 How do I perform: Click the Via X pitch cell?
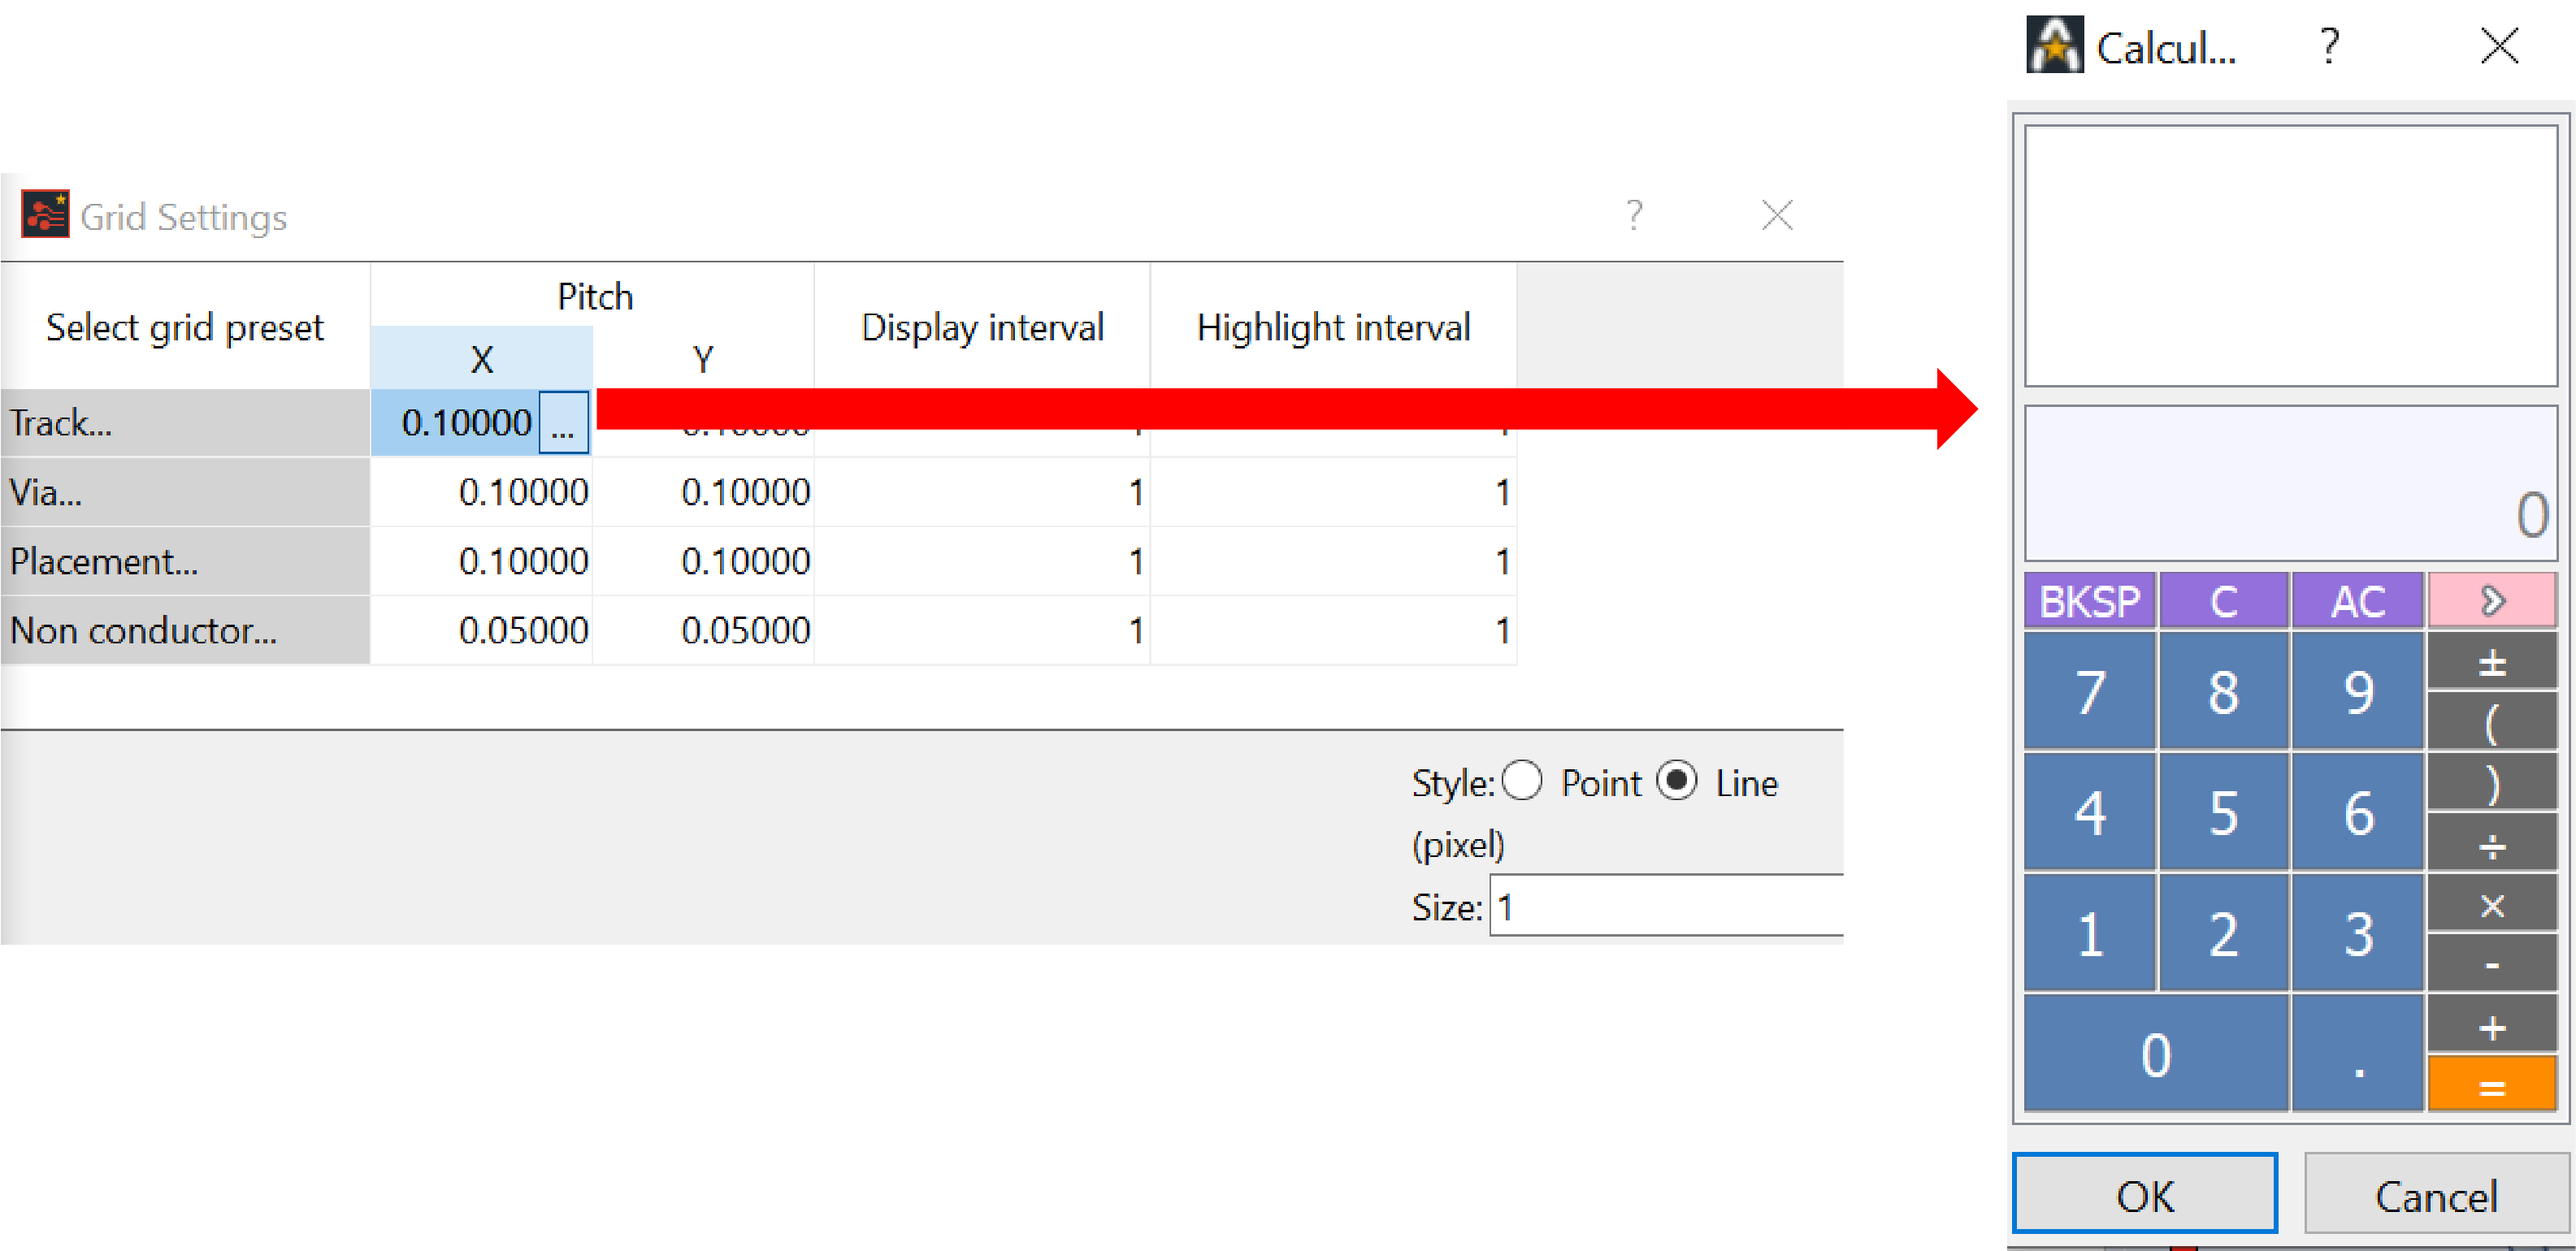[x=482, y=492]
